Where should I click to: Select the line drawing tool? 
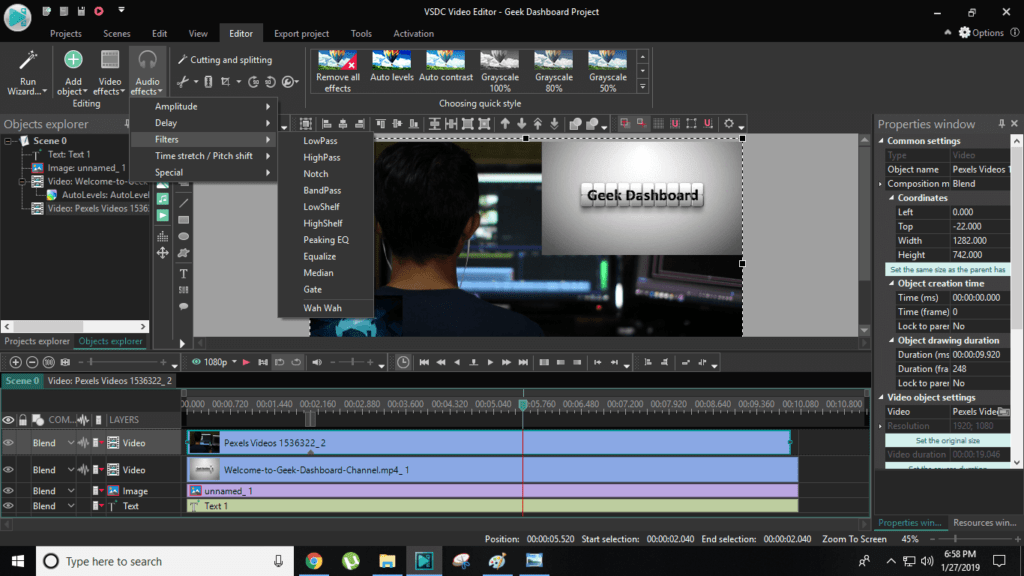click(184, 203)
